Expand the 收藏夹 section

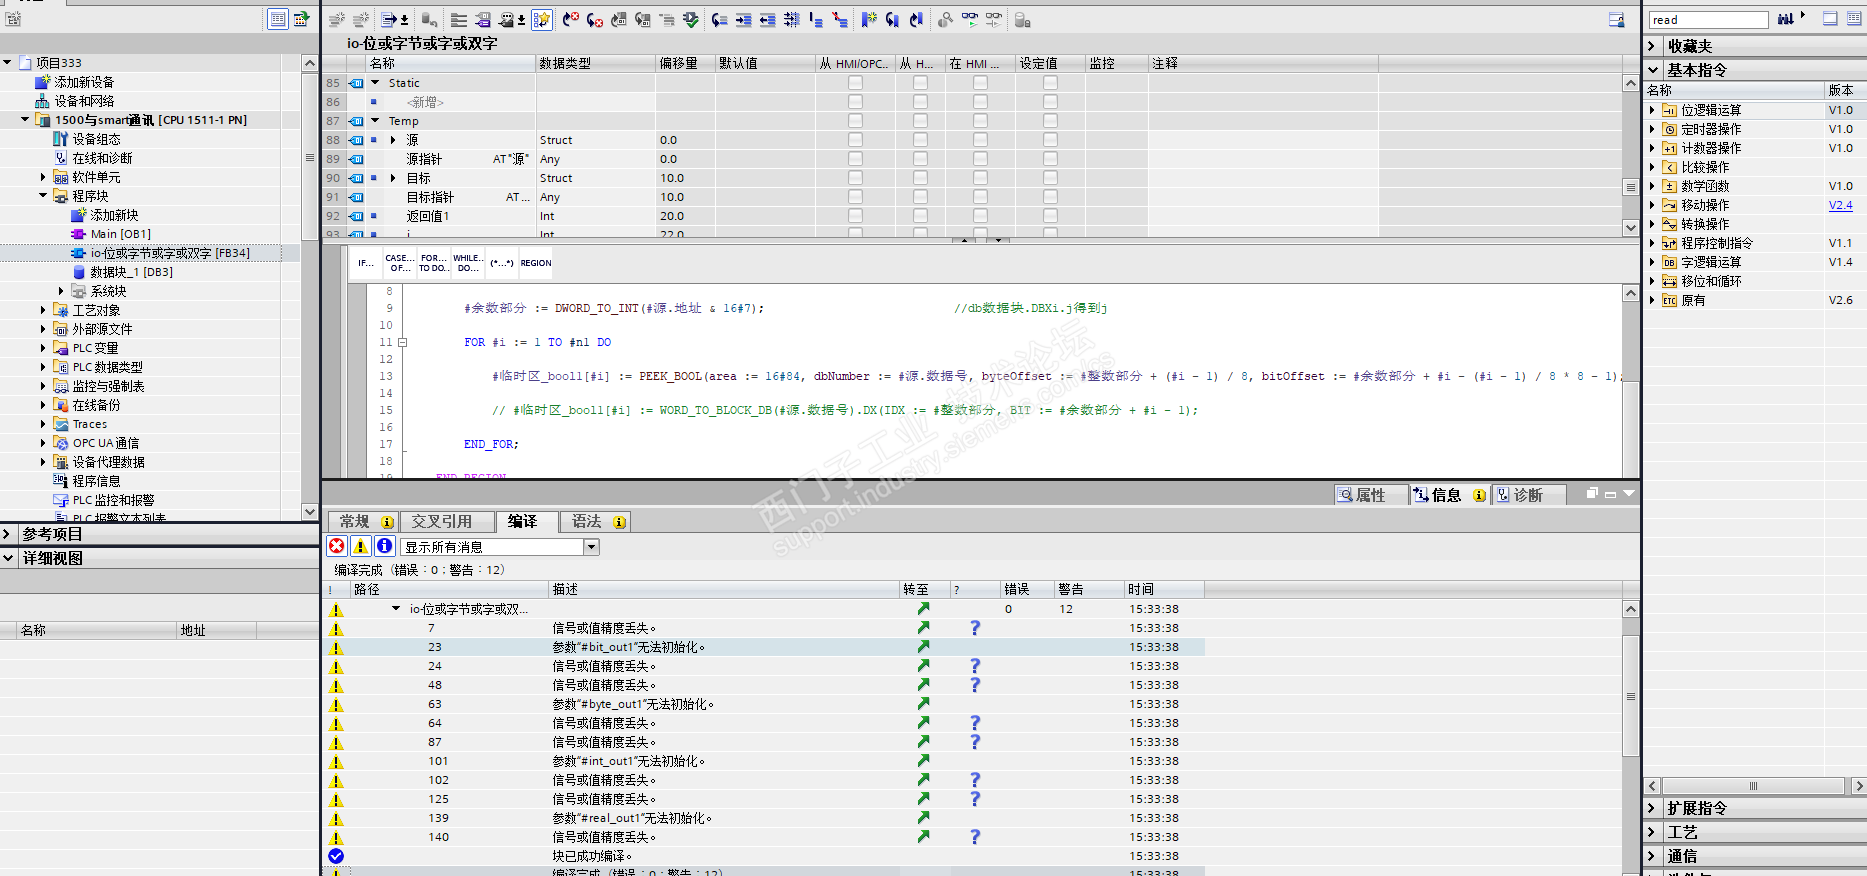click(1652, 46)
